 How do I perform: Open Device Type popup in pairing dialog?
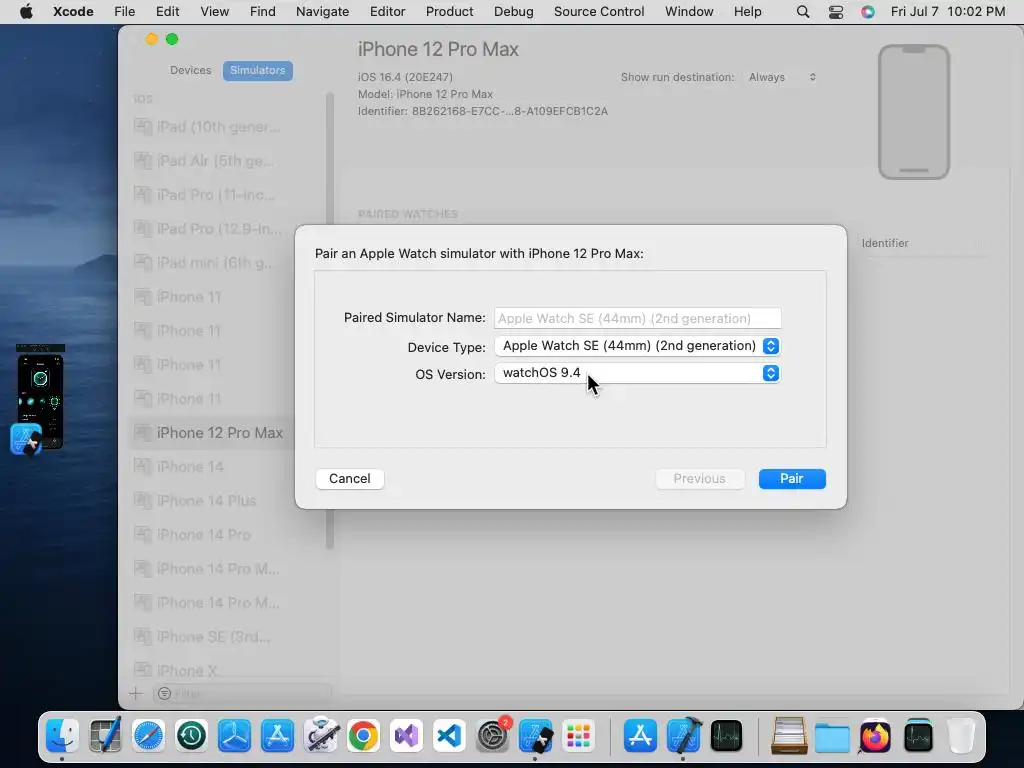(637, 346)
